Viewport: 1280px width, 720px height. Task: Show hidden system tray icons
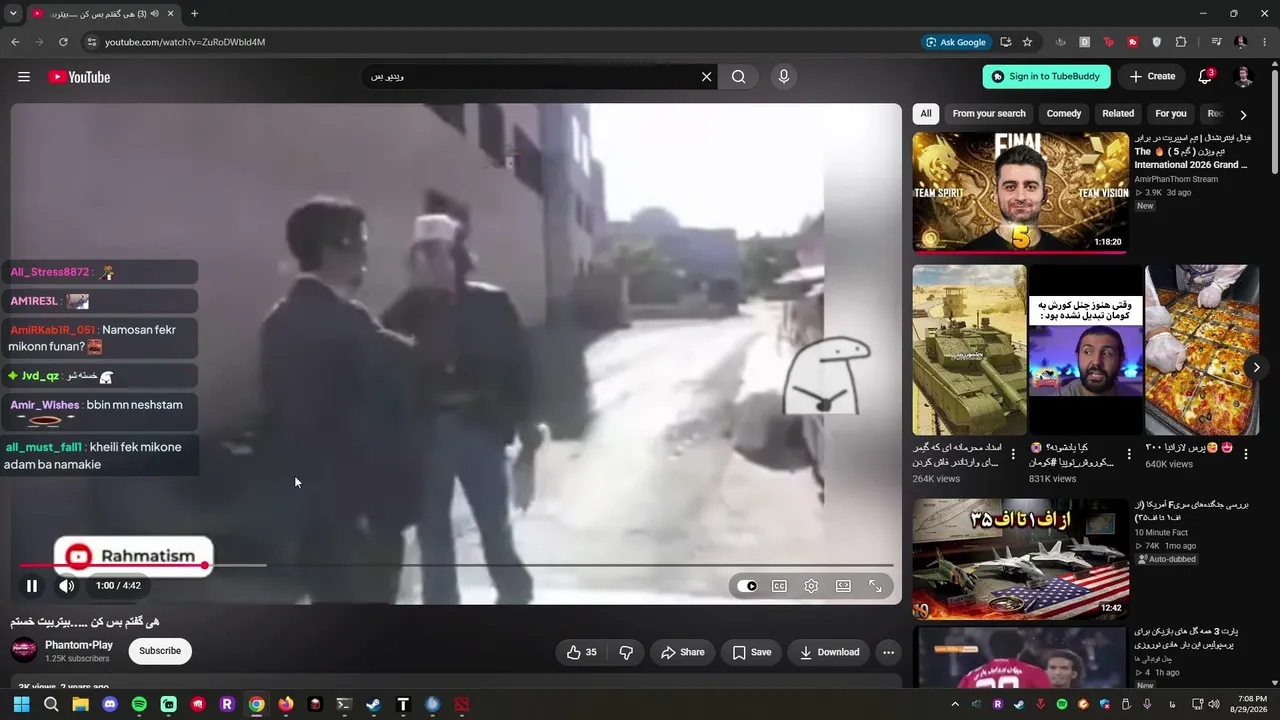955,704
